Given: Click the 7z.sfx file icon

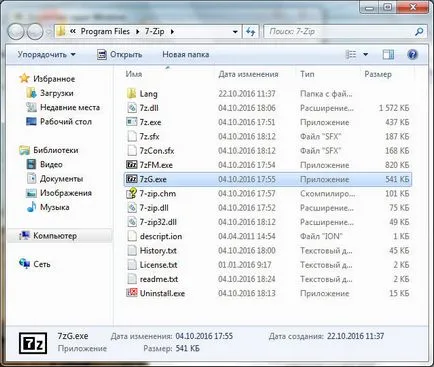Looking at the screenshot, I should pos(132,136).
